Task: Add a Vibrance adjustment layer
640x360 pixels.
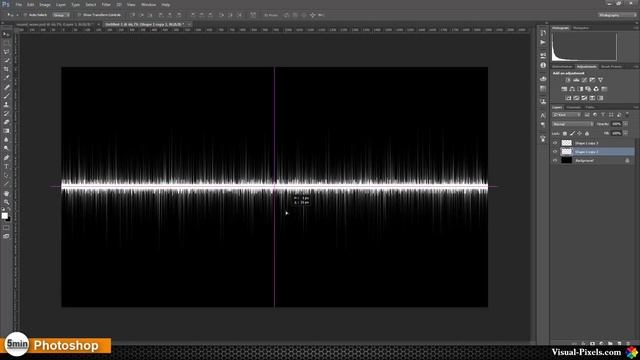Action: [x=600, y=80]
